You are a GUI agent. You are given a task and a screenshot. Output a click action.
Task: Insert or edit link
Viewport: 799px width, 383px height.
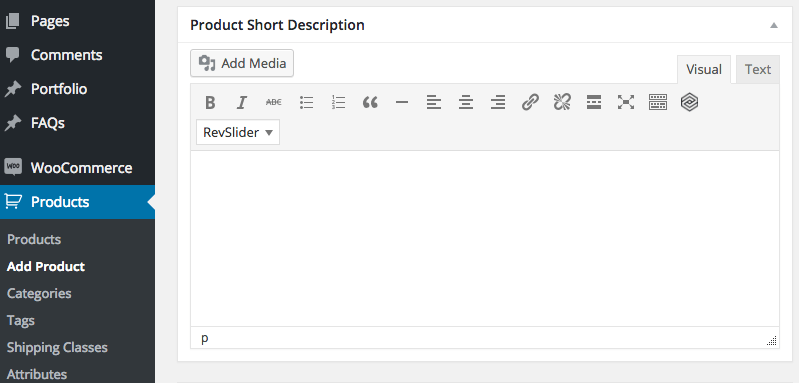[x=530, y=102]
